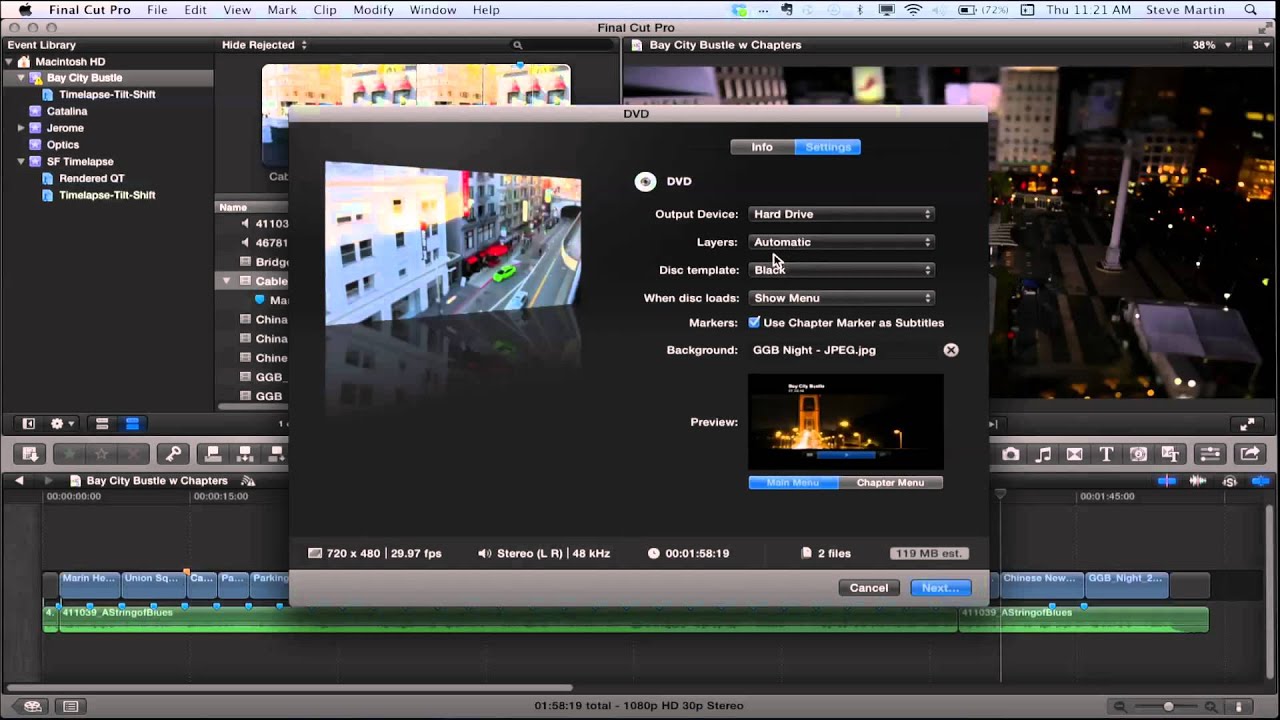
Task: Open the Transitions browser icon
Action: [1075, 454]
